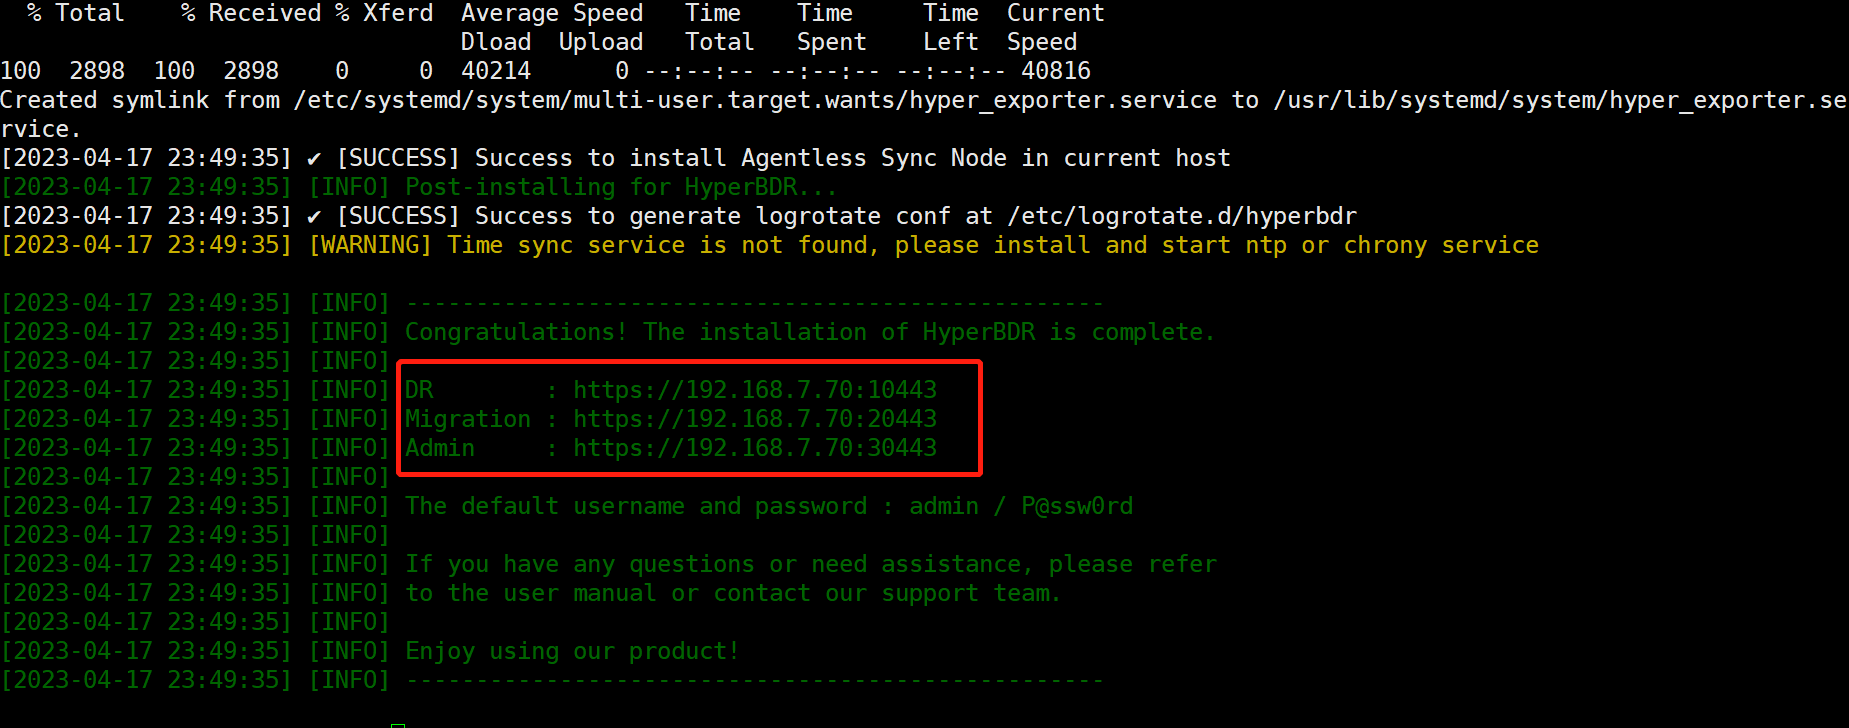1849x728 pixels.
Task: Click the "Admin" label in URL list
Action: click(x=440, y=448)
